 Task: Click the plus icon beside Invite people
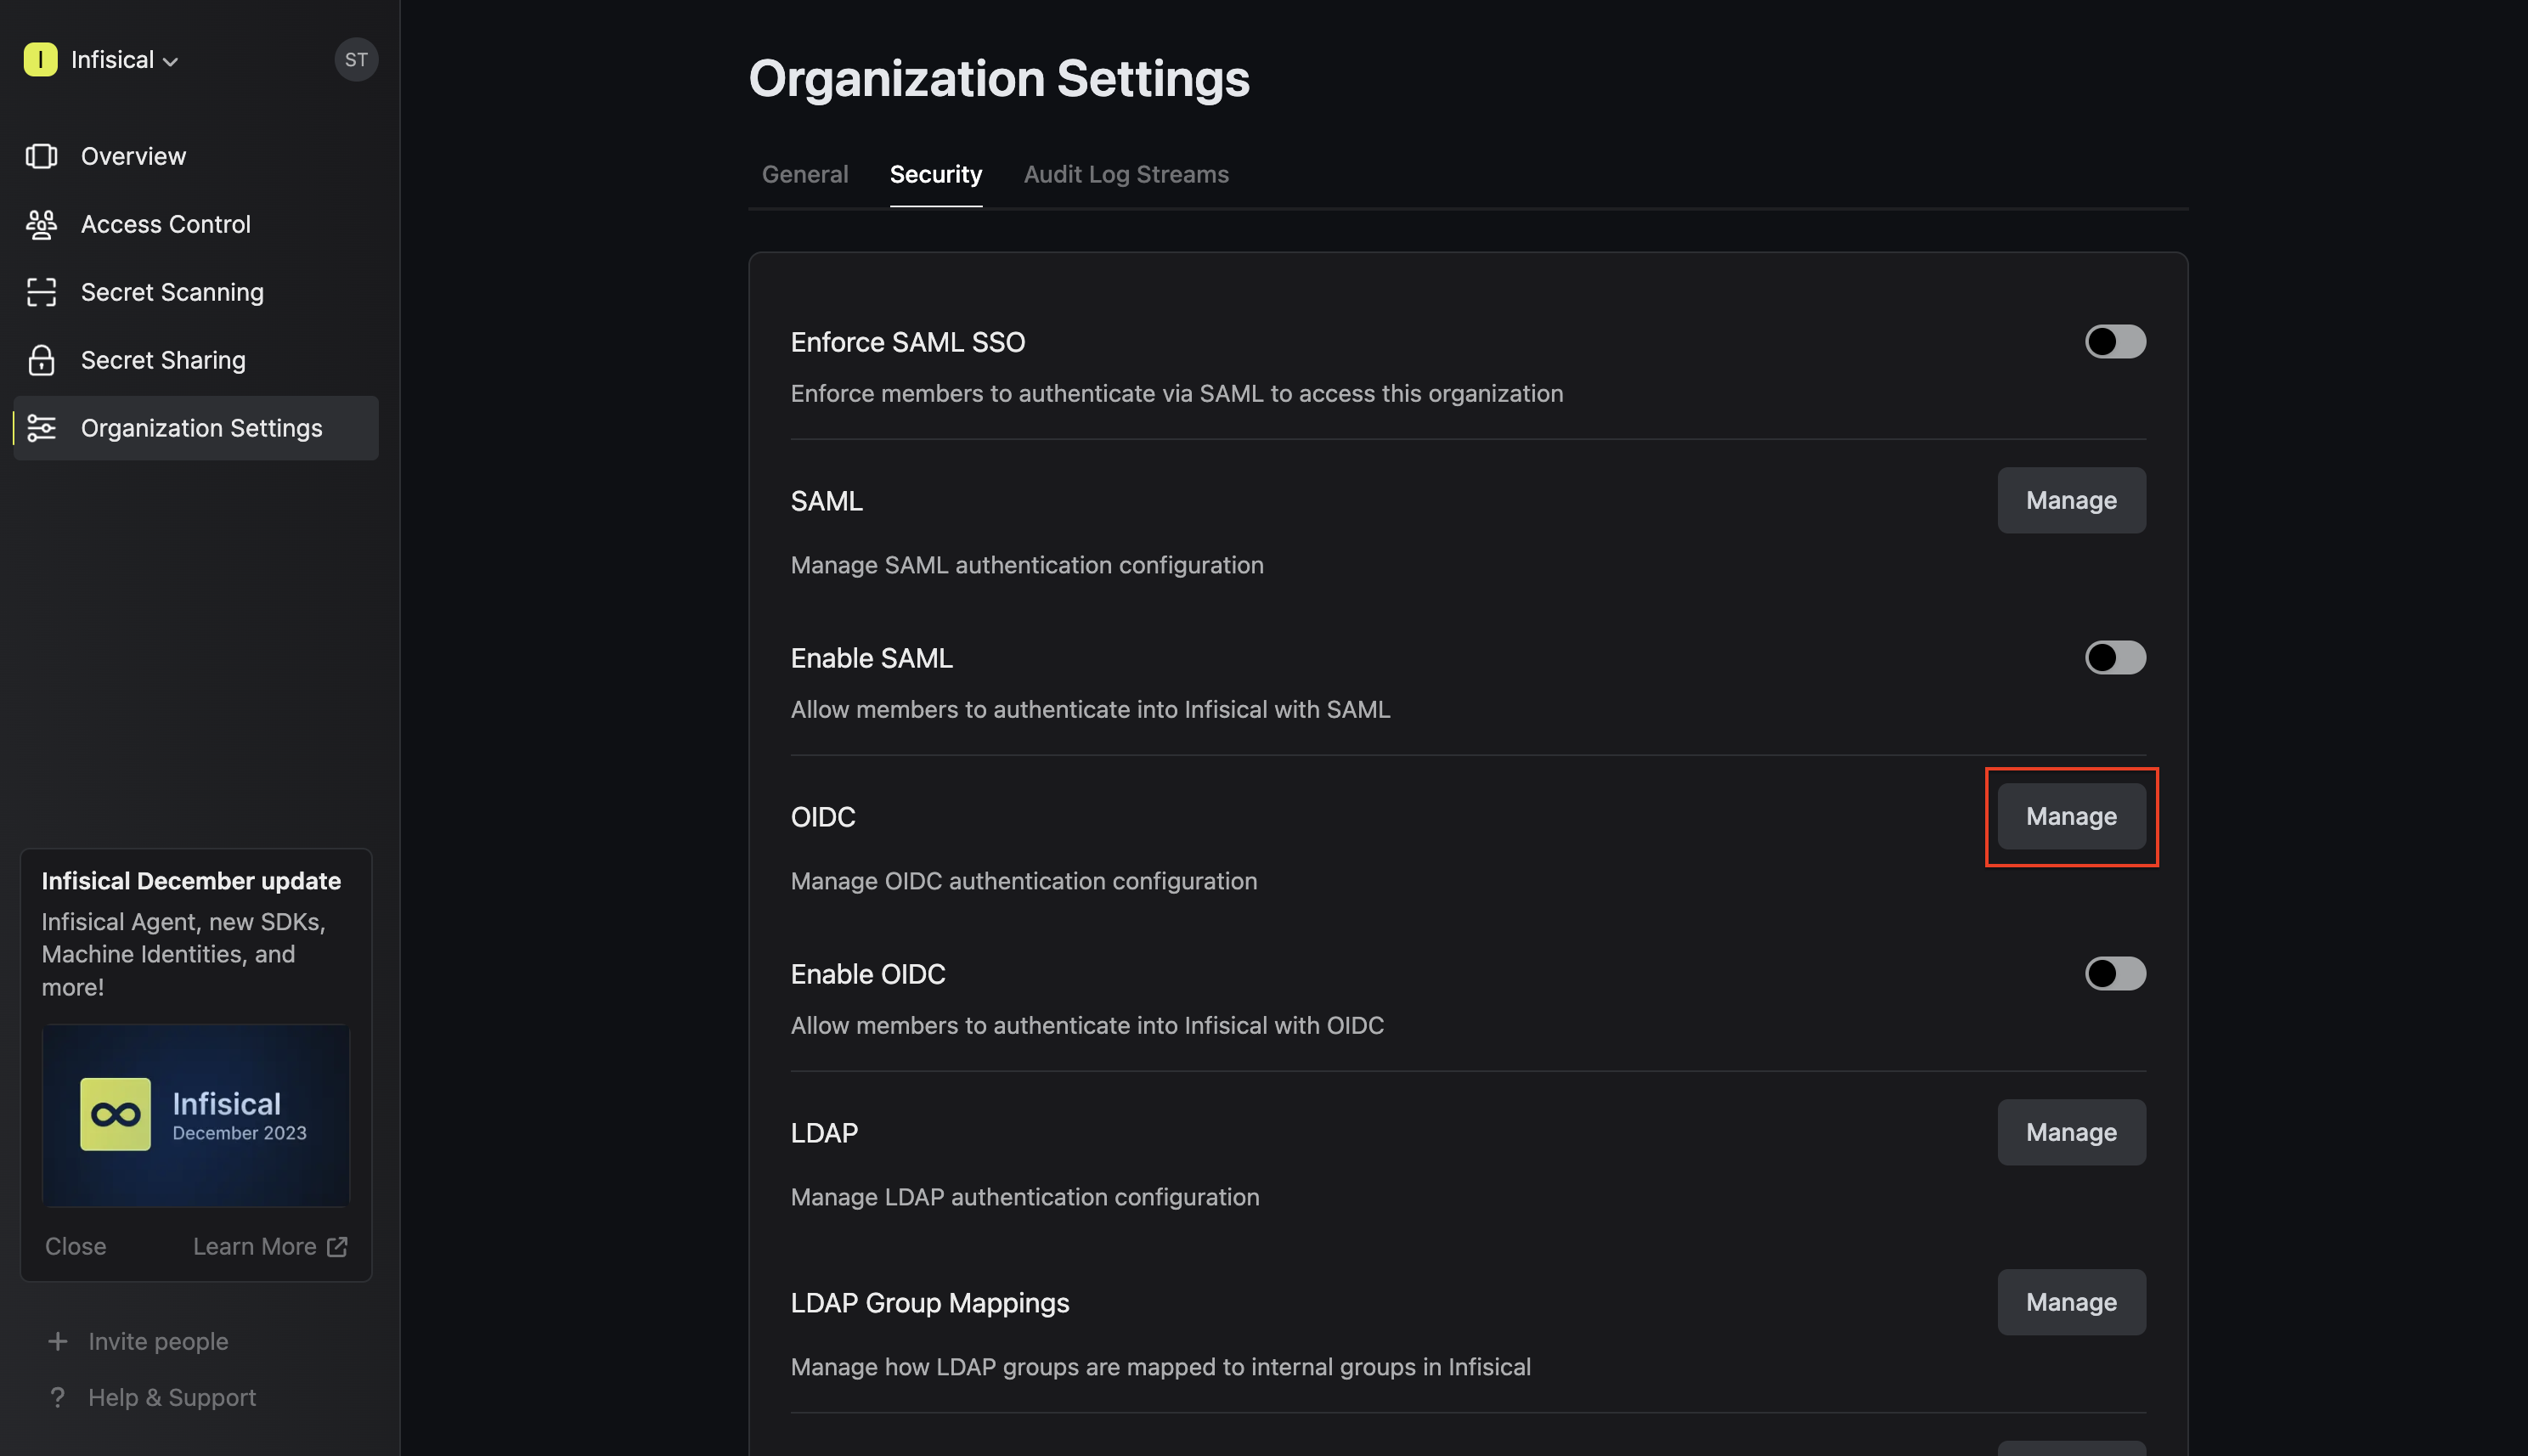tap(58, 1341)
